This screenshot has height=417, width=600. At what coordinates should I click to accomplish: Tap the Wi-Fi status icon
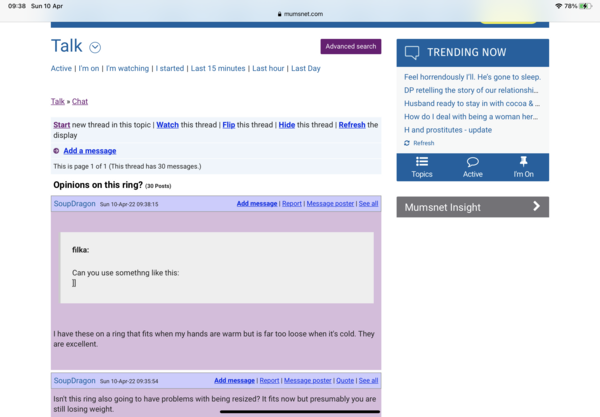[x=558, y=6]
